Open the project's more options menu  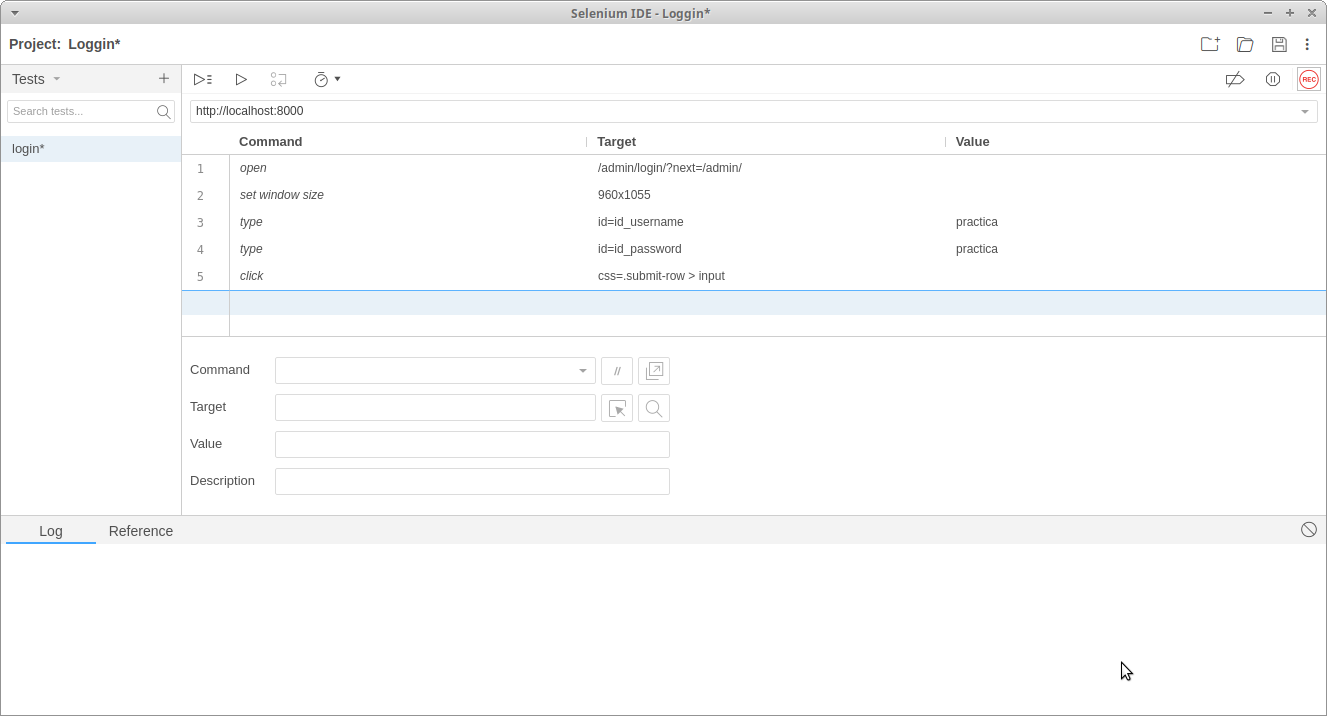coord(1307,44)
